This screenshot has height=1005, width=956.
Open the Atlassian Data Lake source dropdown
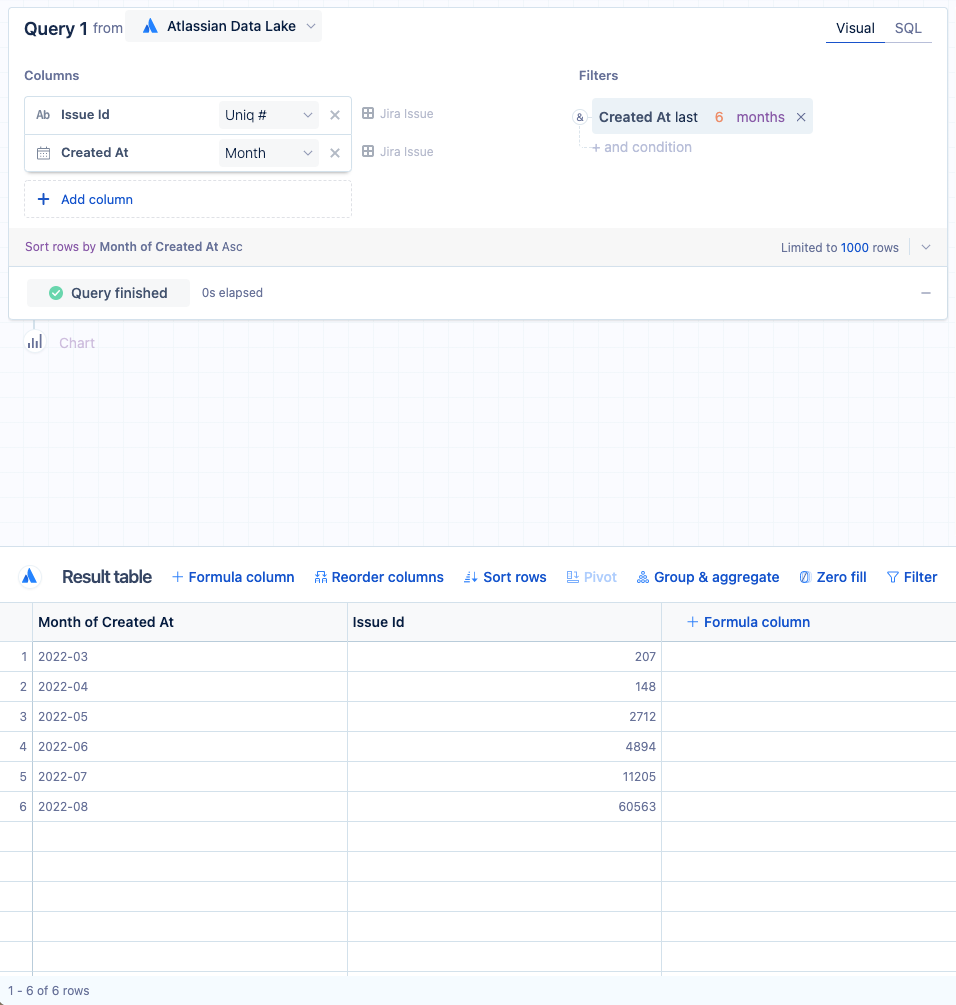click(223, 26)
